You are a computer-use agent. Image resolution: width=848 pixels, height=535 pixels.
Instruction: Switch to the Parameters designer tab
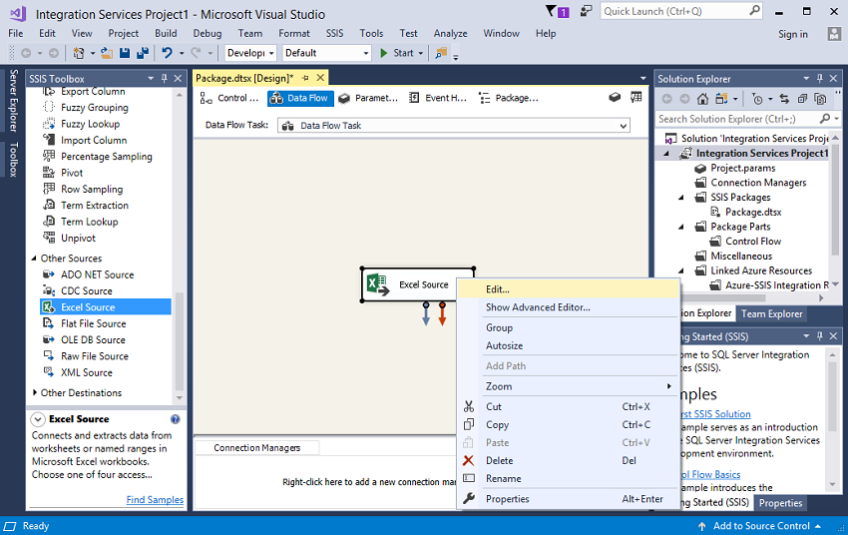(368, 98)
